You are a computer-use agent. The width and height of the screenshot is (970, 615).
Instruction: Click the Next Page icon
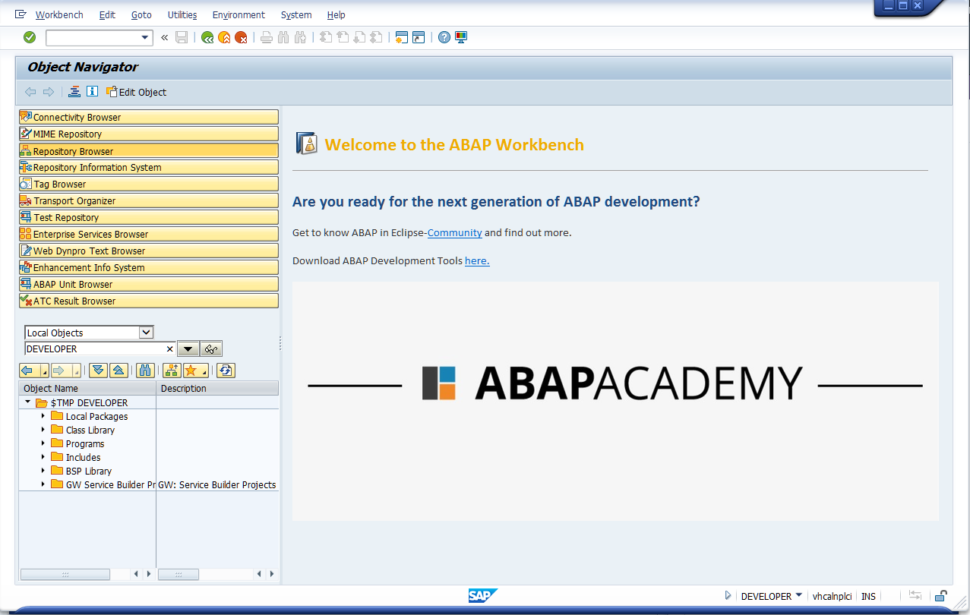(359, 38)
